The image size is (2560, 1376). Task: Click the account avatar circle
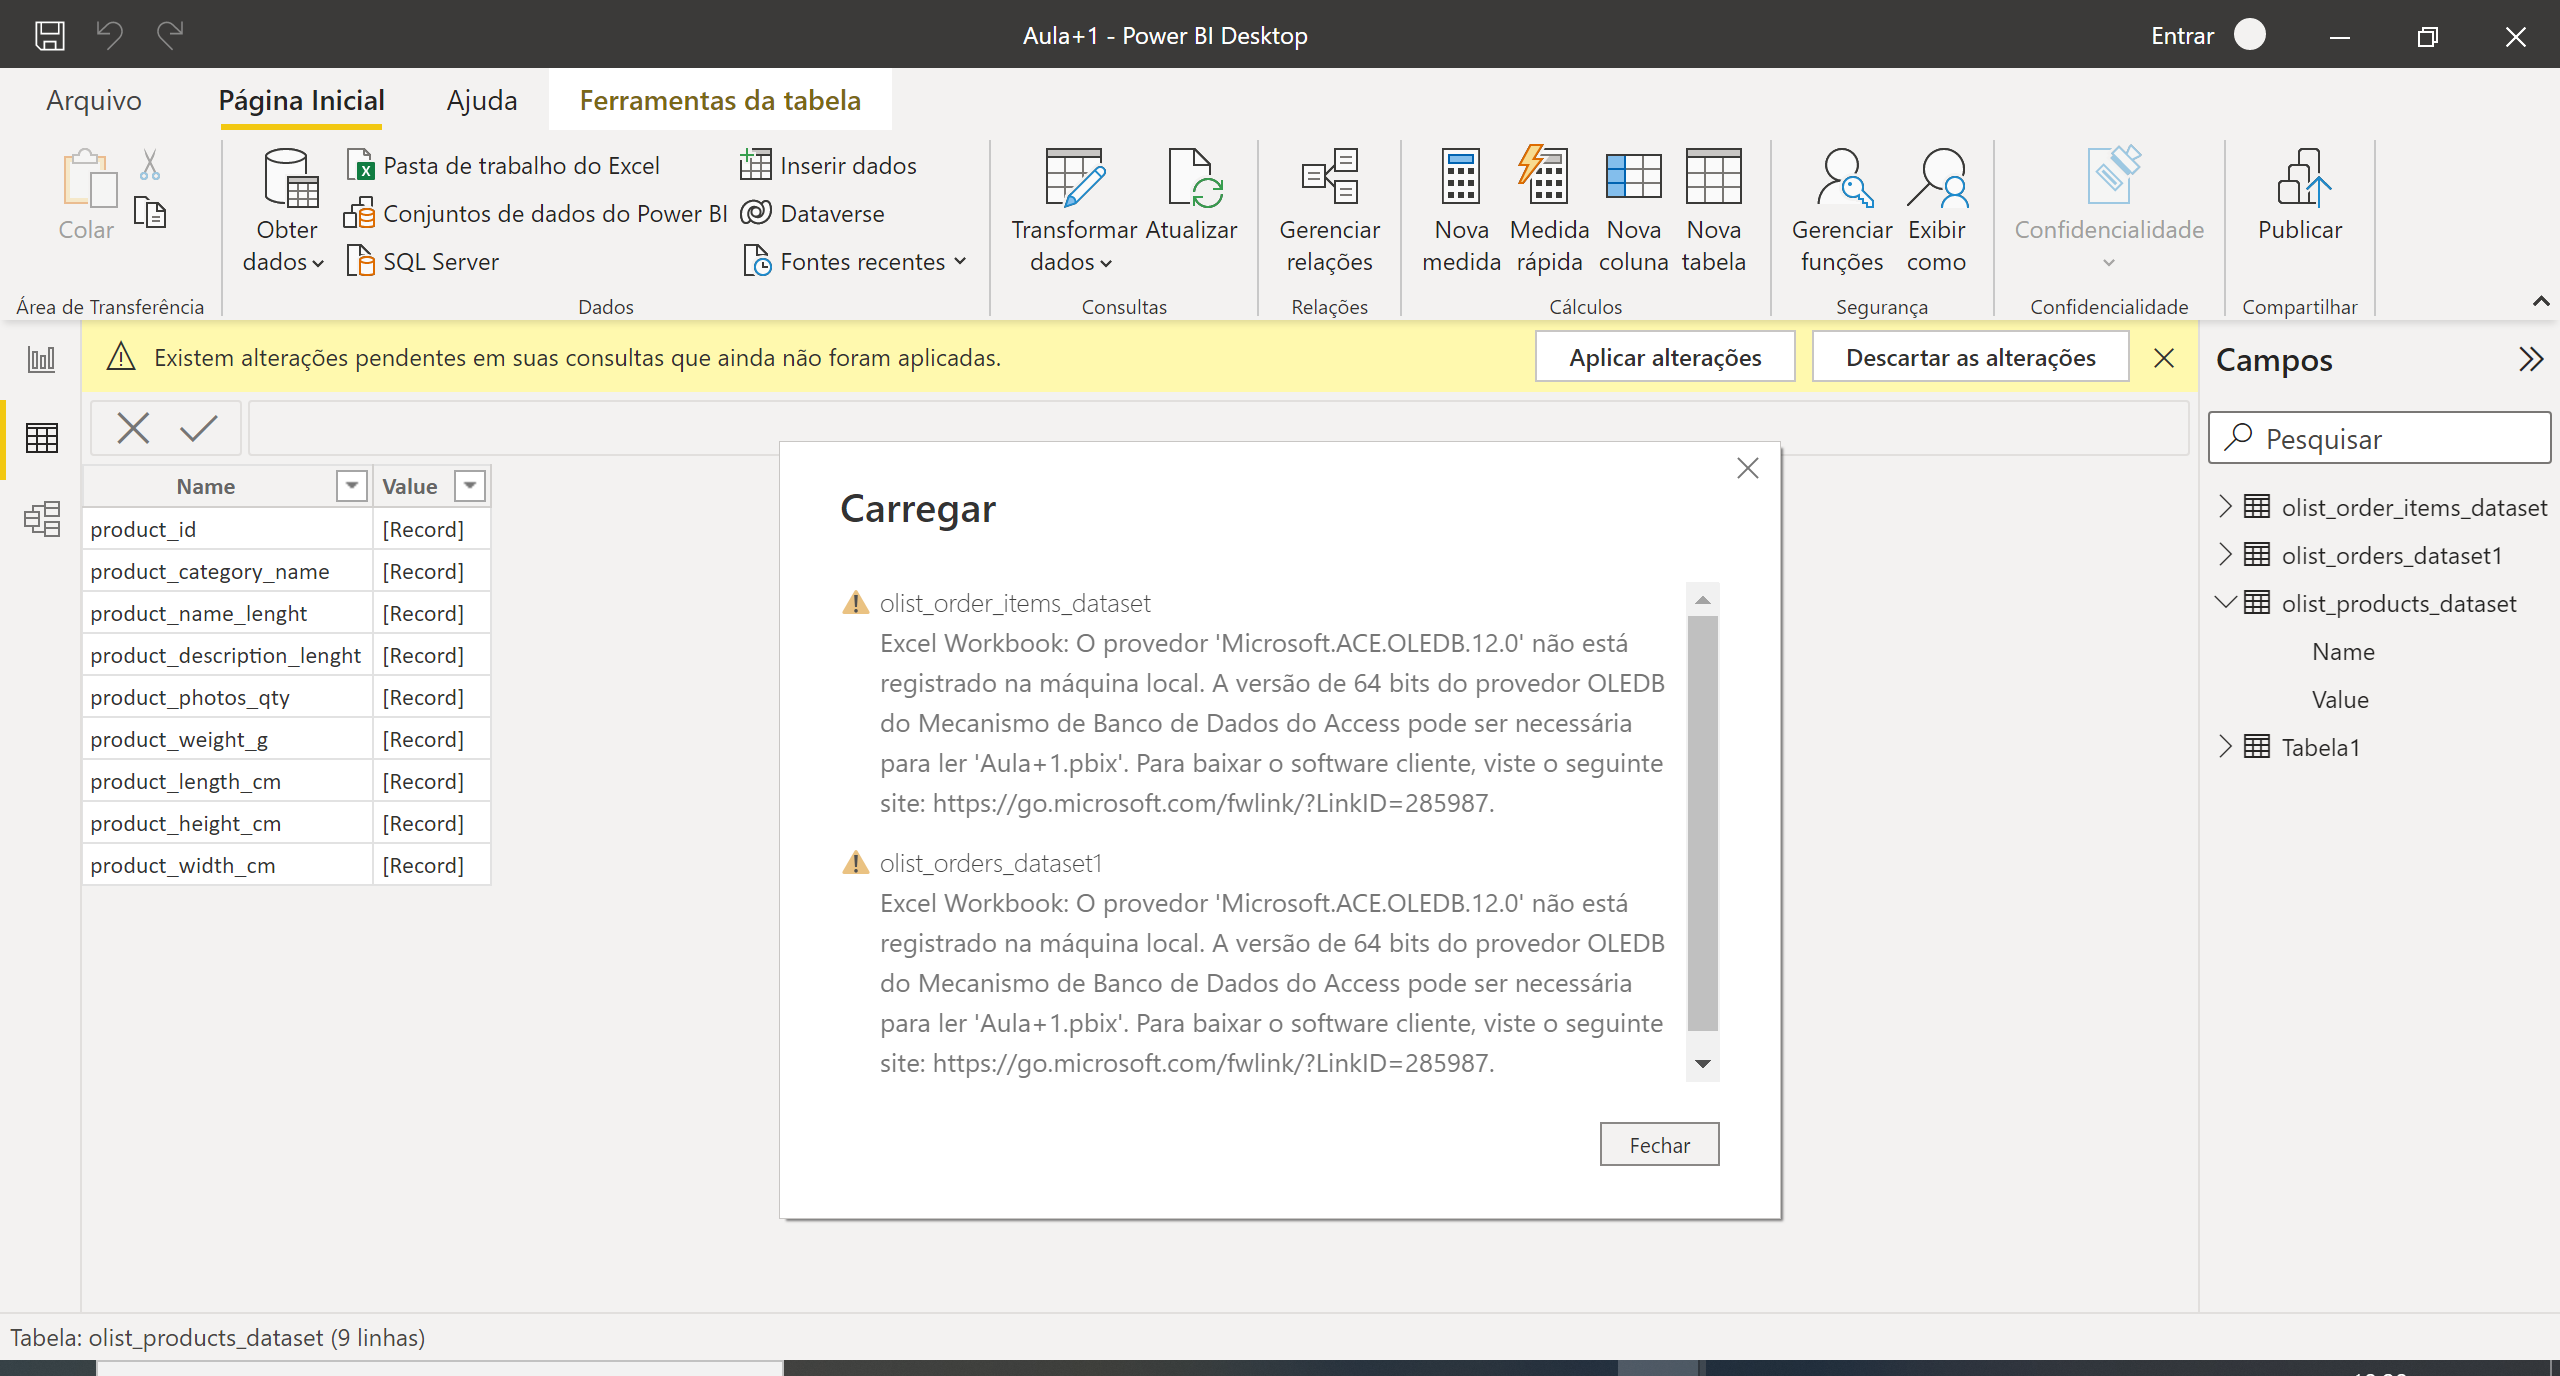(x=2249, y=35)
